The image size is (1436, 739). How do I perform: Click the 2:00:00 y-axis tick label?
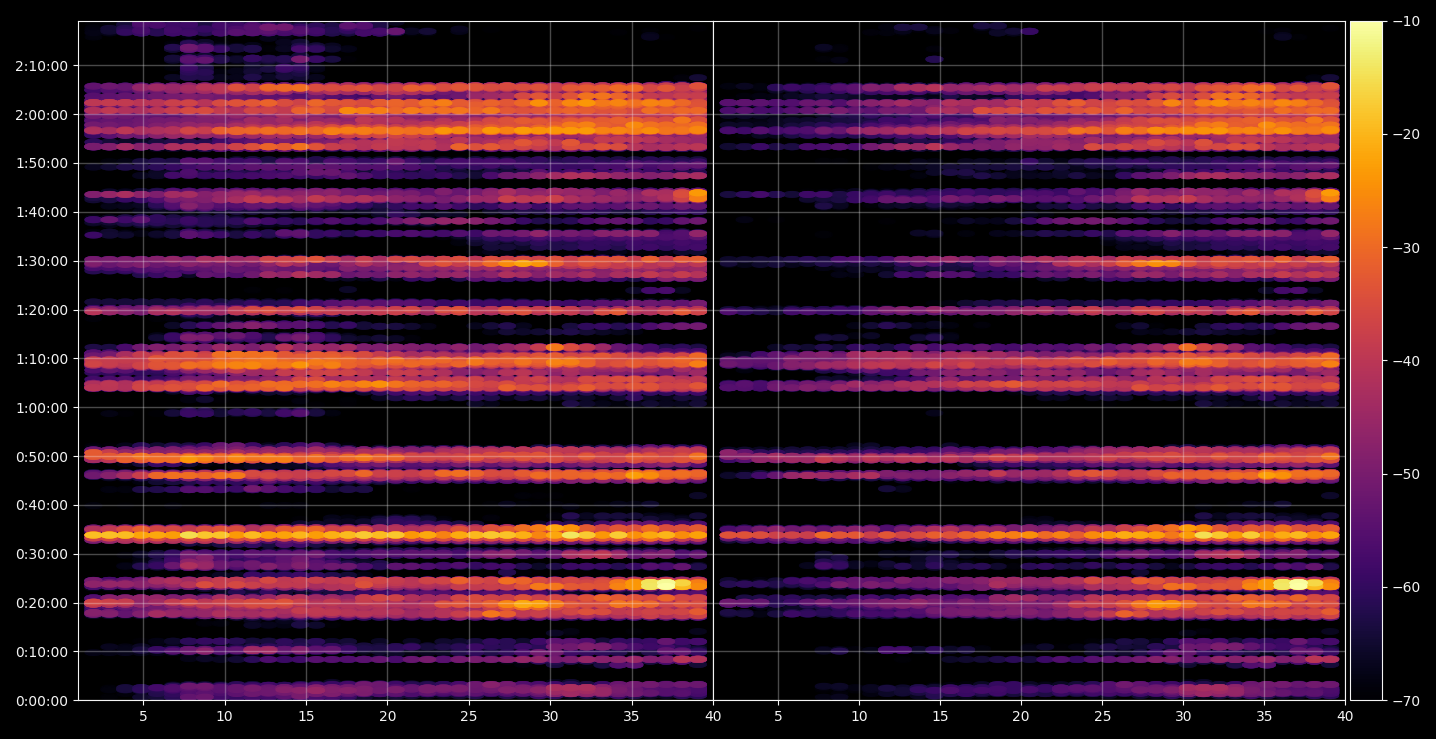click(x=43, y=114)
